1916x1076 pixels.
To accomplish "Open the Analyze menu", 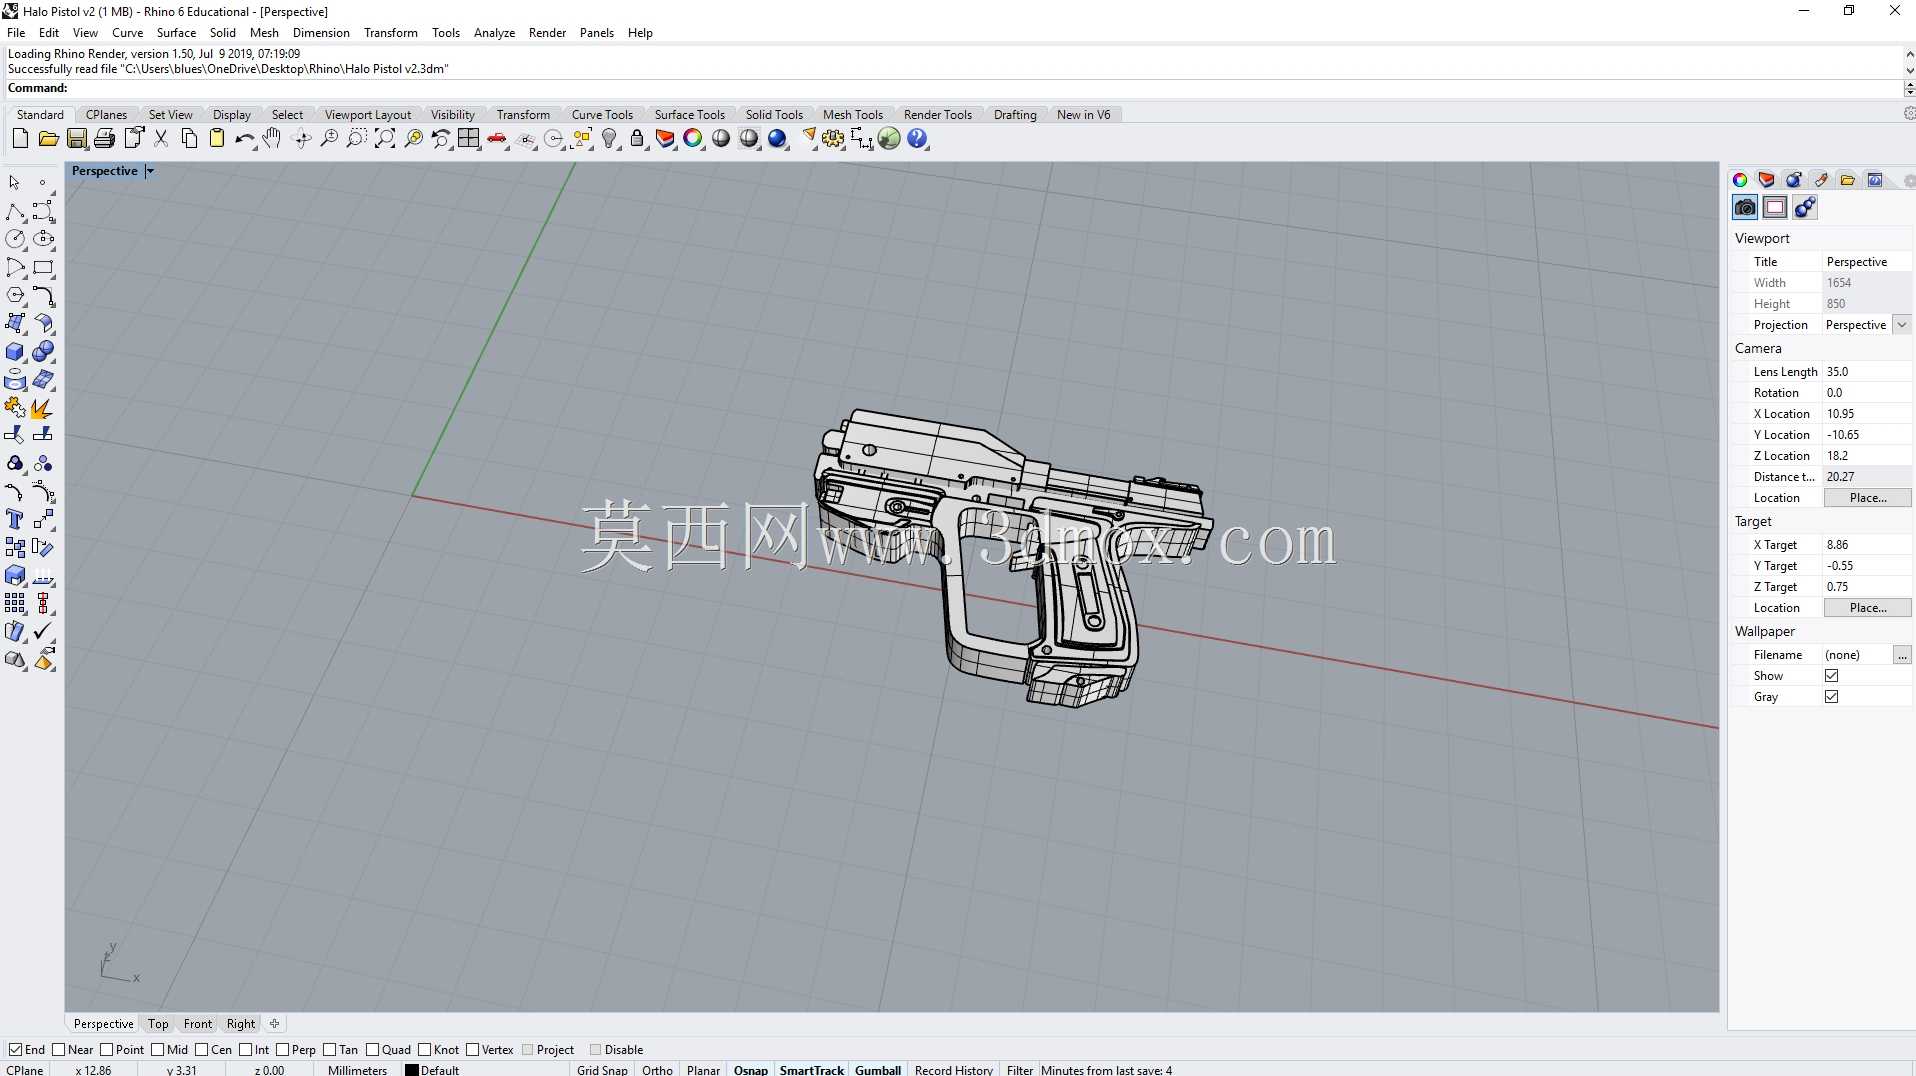I will click(494, 32).
